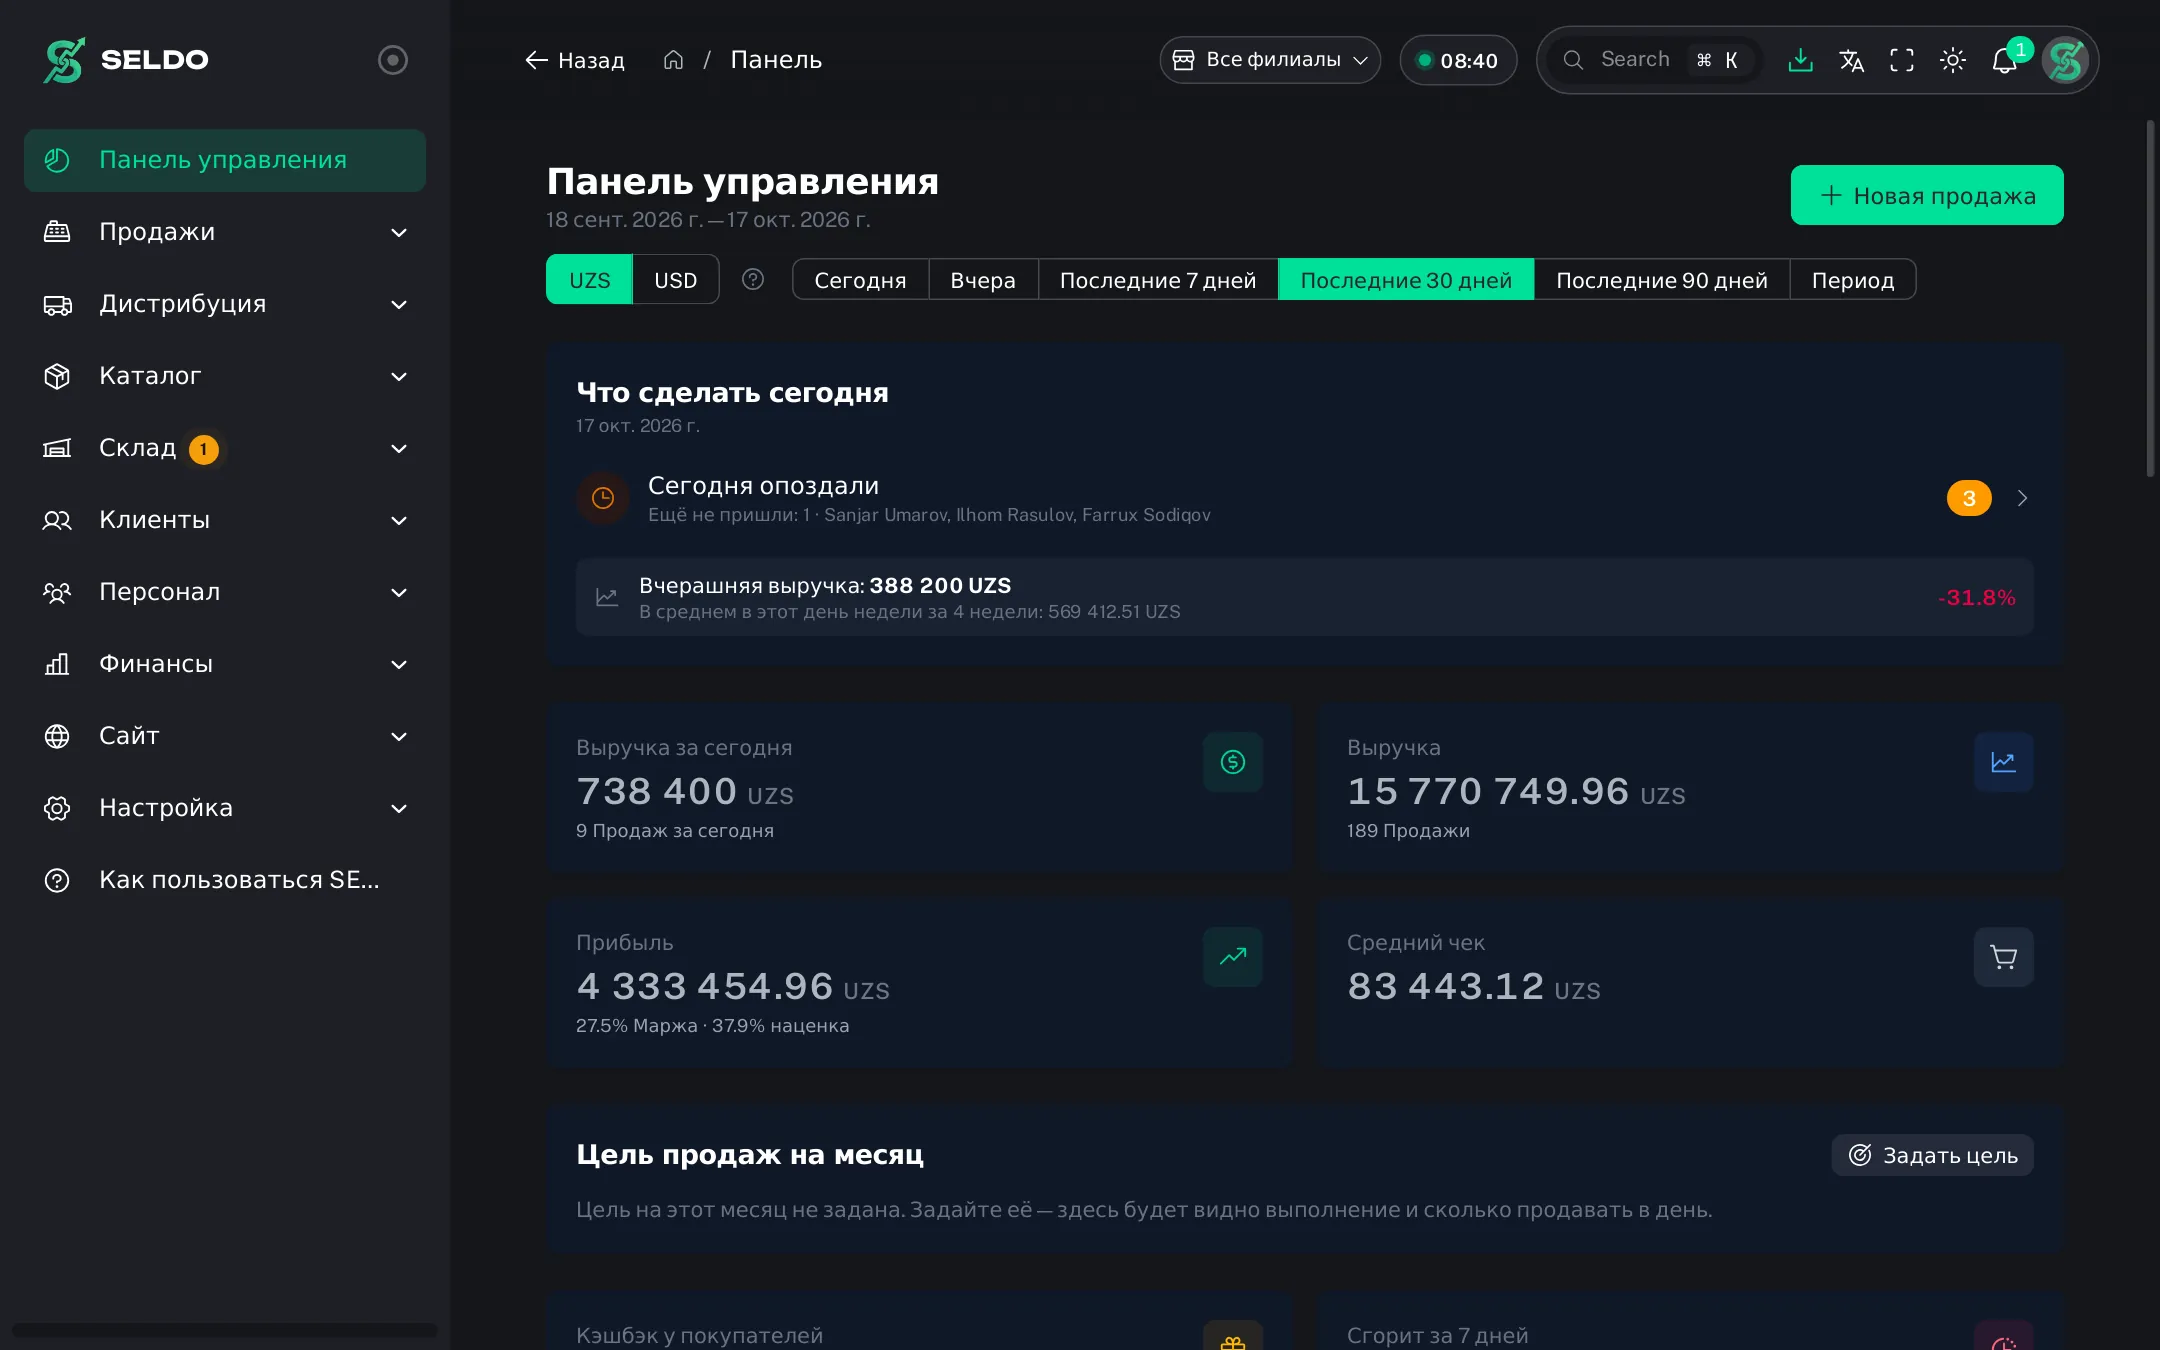Select Последние 90 дней tab
This screenshot has width=2160, height=1350.
point(1662,280)
